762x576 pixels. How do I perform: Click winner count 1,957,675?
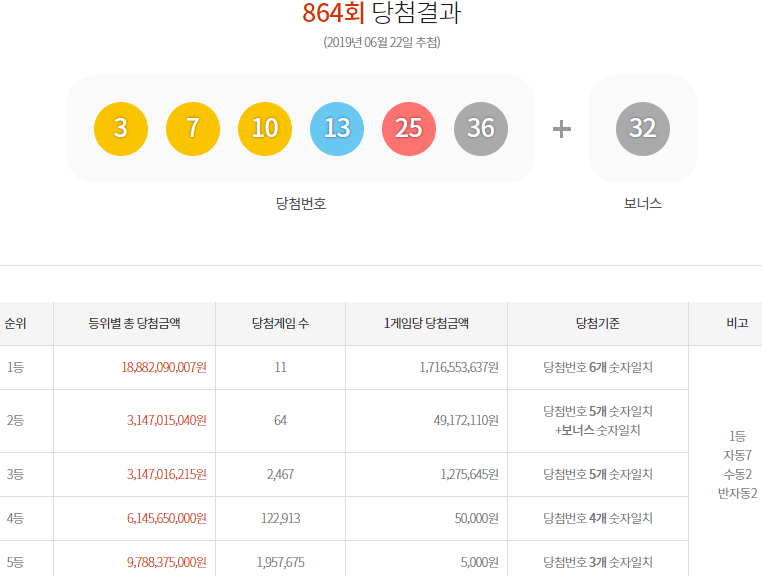point(280,562)
